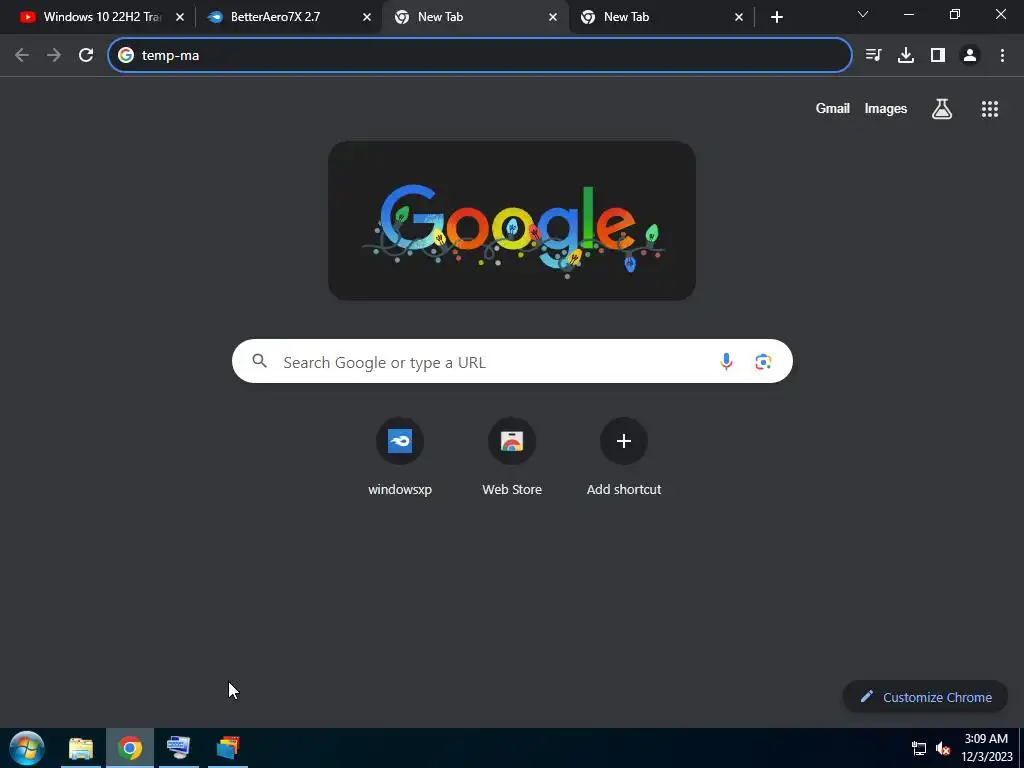Viewport: 1024px width, 768px height.
Task: Close the last New Tab tab
Action: (739, 17)
